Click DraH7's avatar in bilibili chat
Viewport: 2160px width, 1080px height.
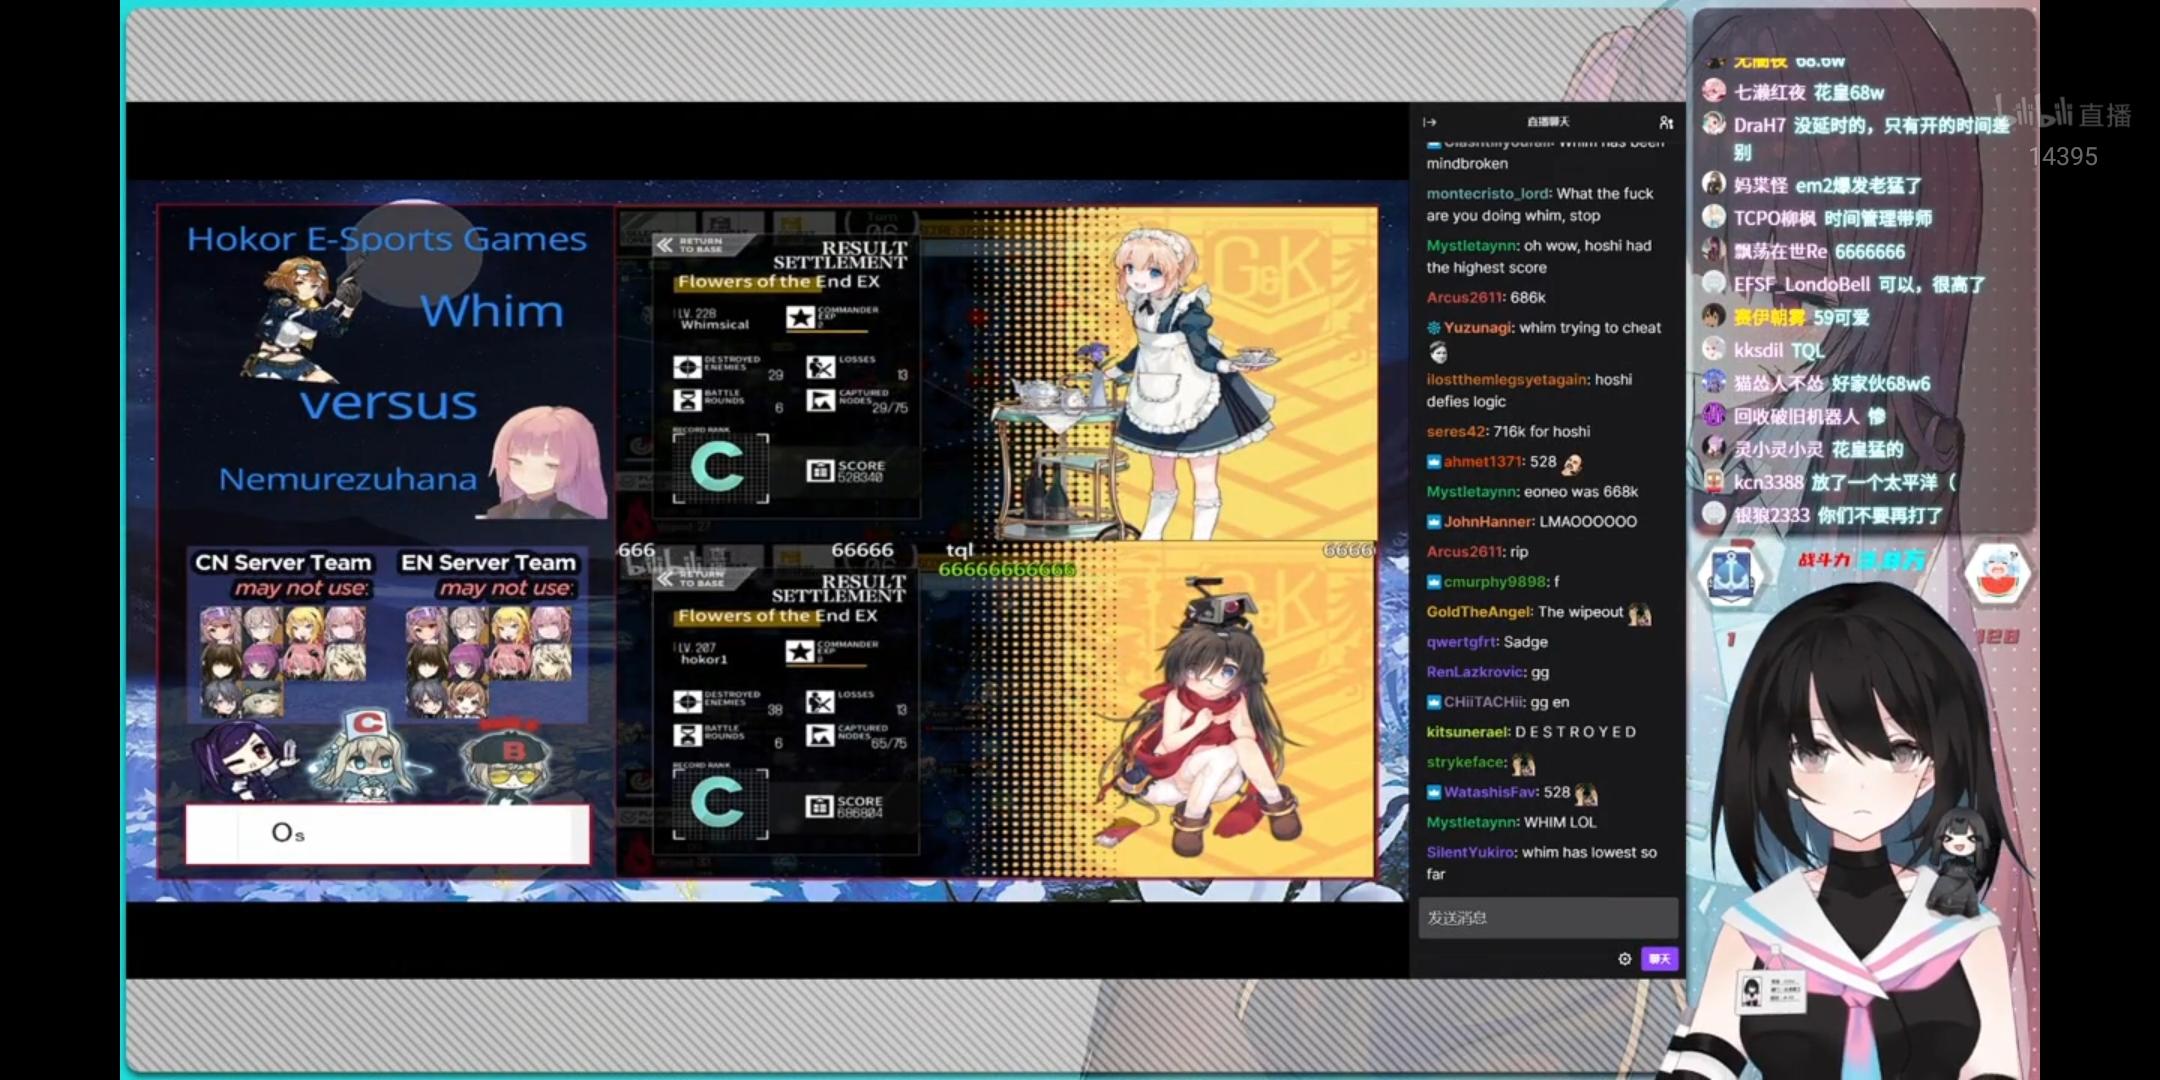tap(1714, 124)
